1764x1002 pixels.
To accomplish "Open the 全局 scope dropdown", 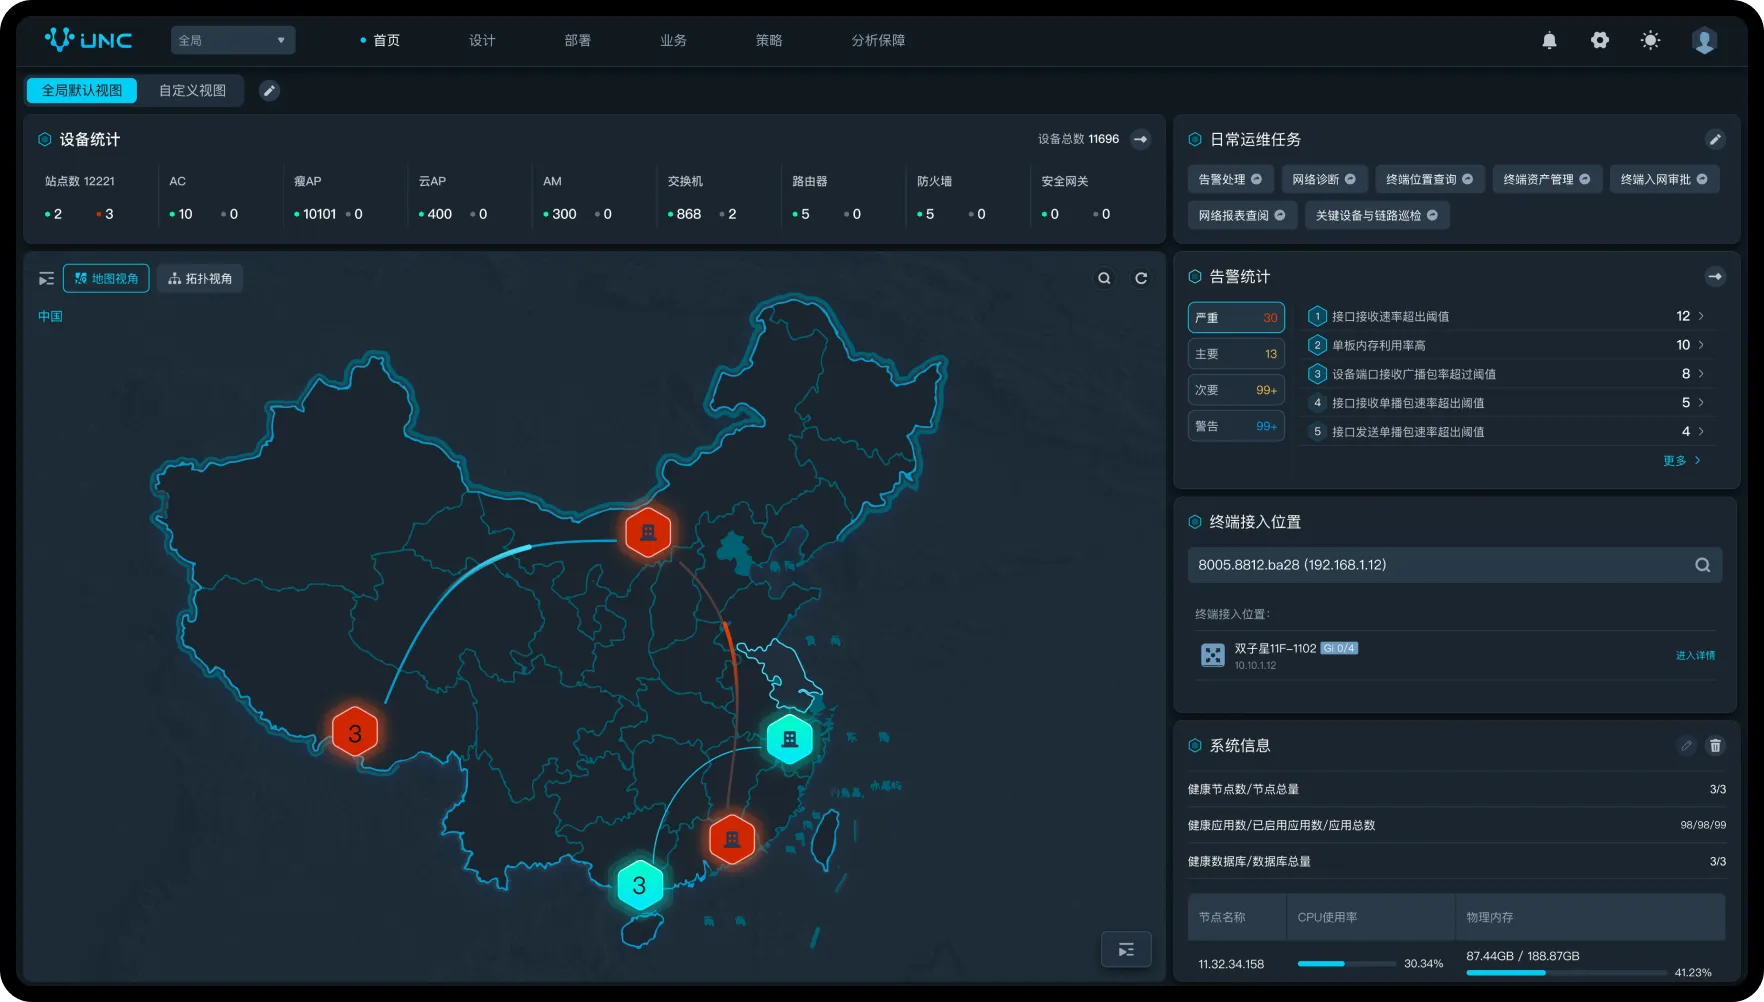I will coord(232,41).
